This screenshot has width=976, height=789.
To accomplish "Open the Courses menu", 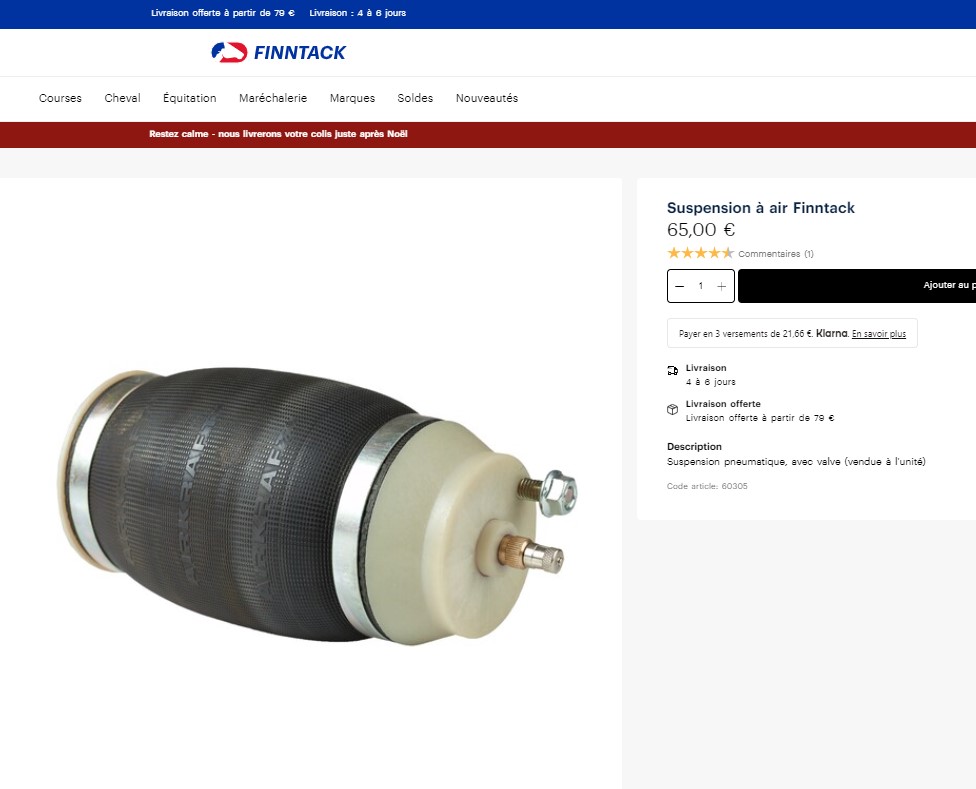I will pyautogui.click(x=60, y=98).
